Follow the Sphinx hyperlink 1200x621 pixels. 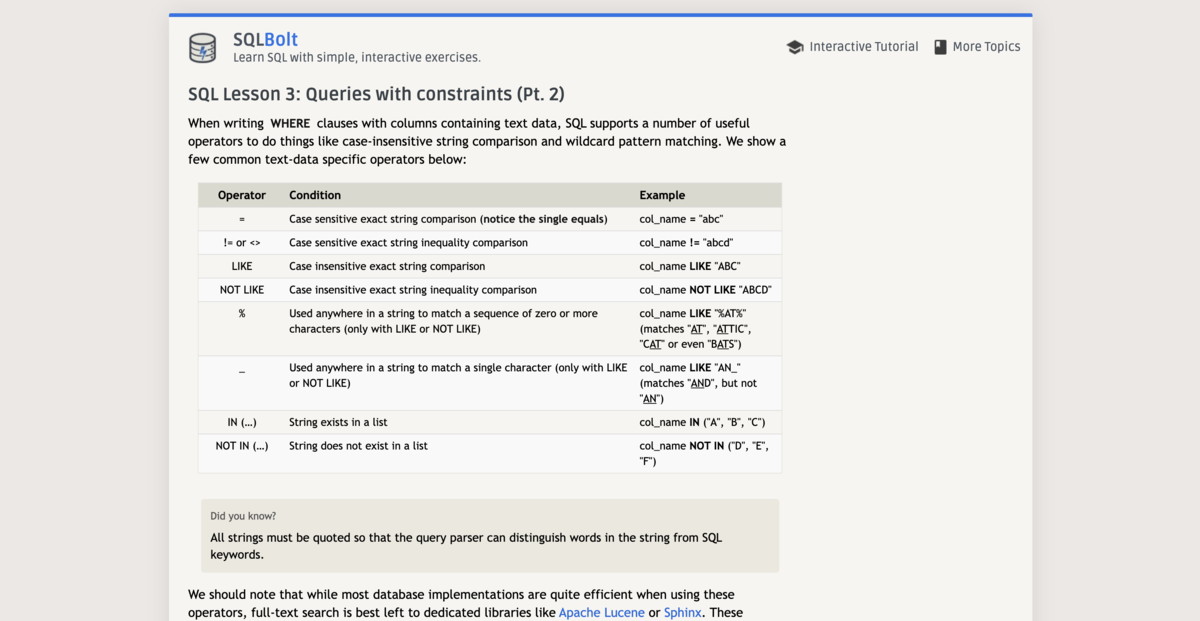pos(682,612)
